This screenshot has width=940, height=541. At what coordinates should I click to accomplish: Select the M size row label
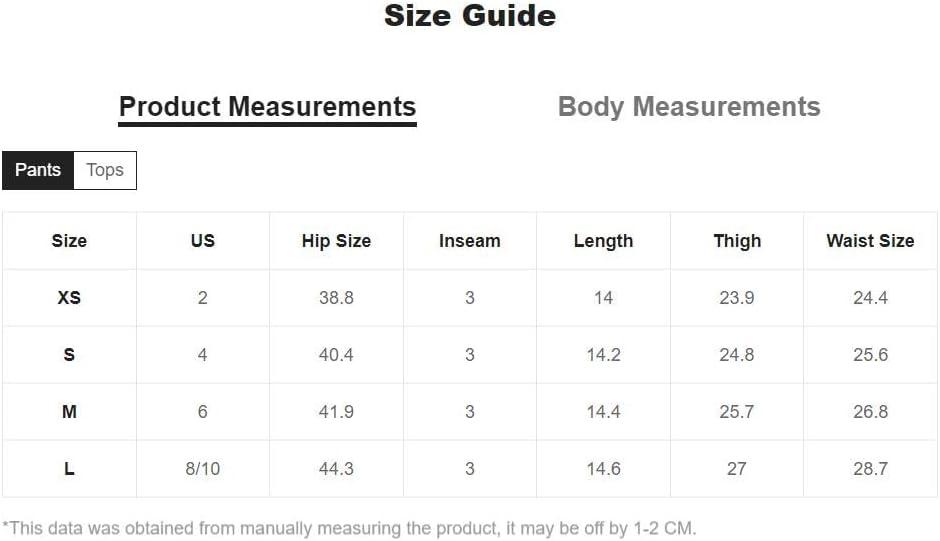point(69,412)
